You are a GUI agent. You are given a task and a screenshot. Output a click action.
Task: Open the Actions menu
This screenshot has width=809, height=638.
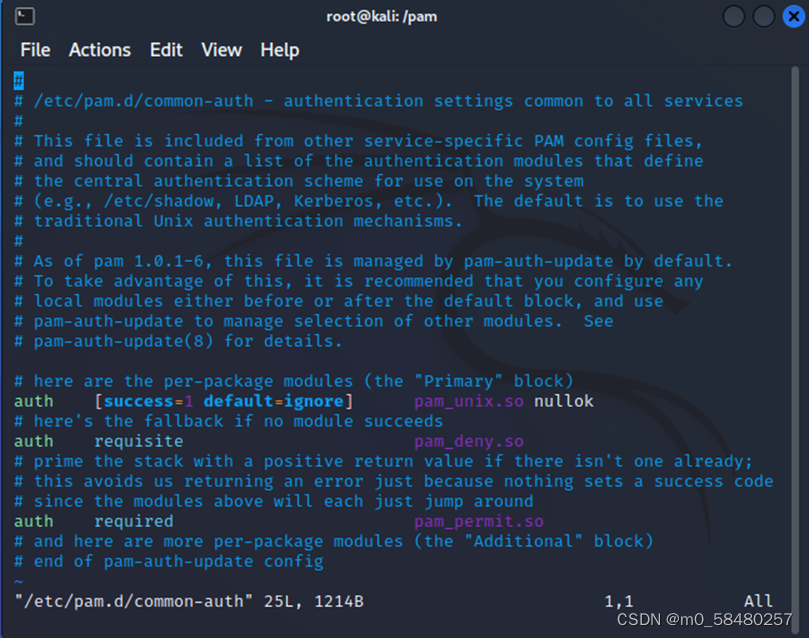[100, 50]
